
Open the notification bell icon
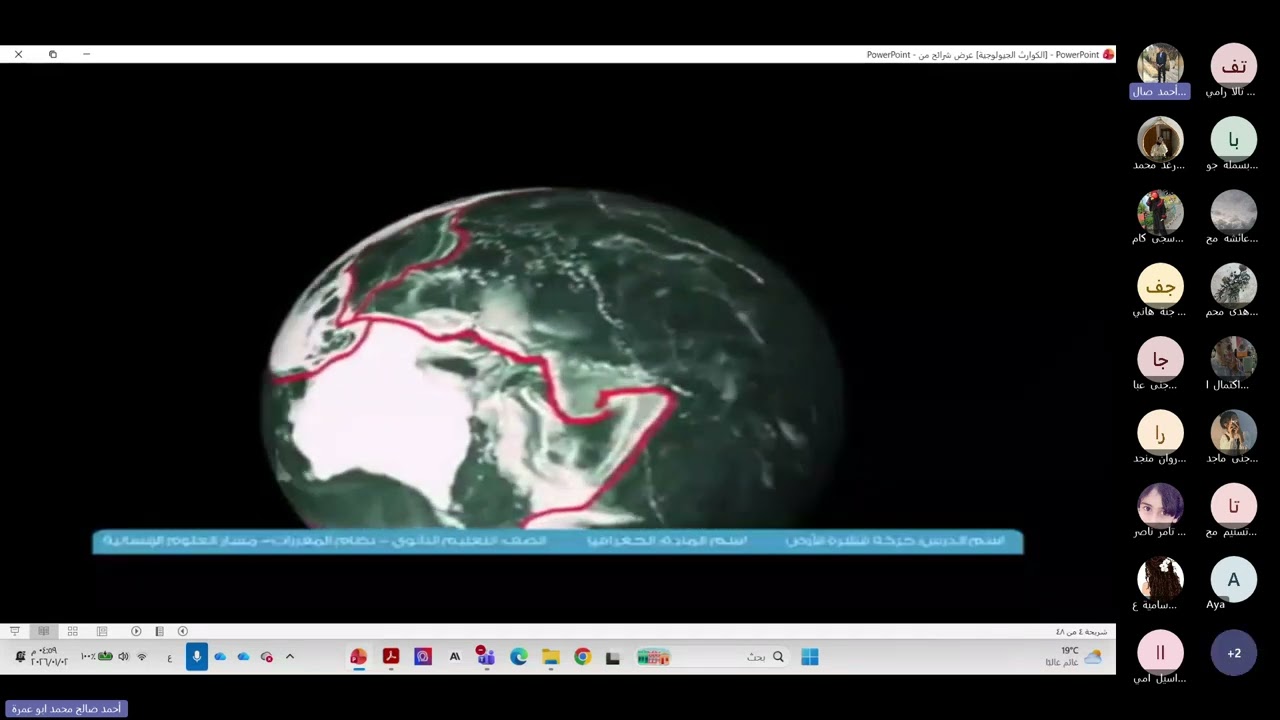(20, 657)
